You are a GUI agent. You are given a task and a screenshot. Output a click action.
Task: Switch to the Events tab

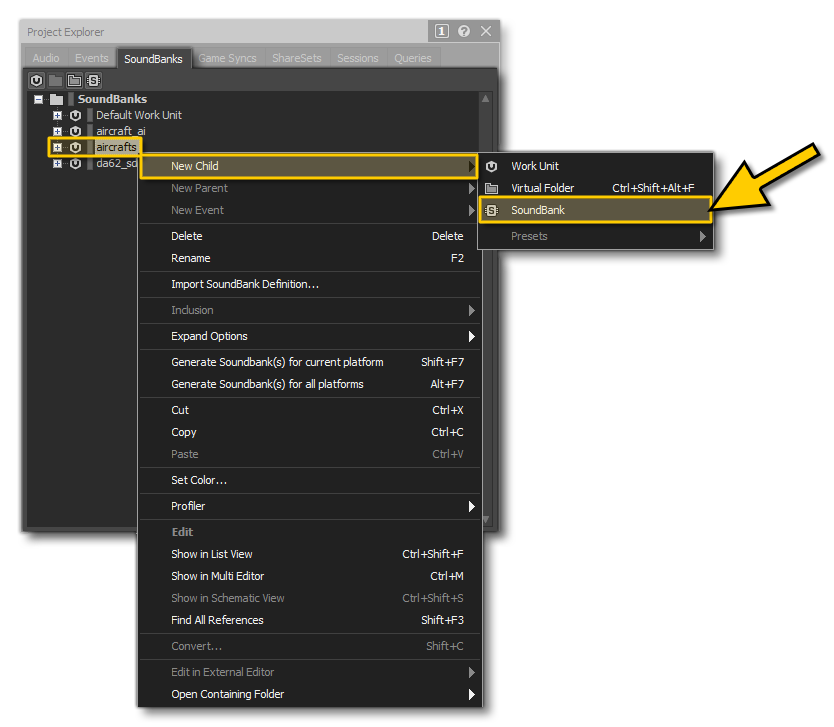pos(91,57)
